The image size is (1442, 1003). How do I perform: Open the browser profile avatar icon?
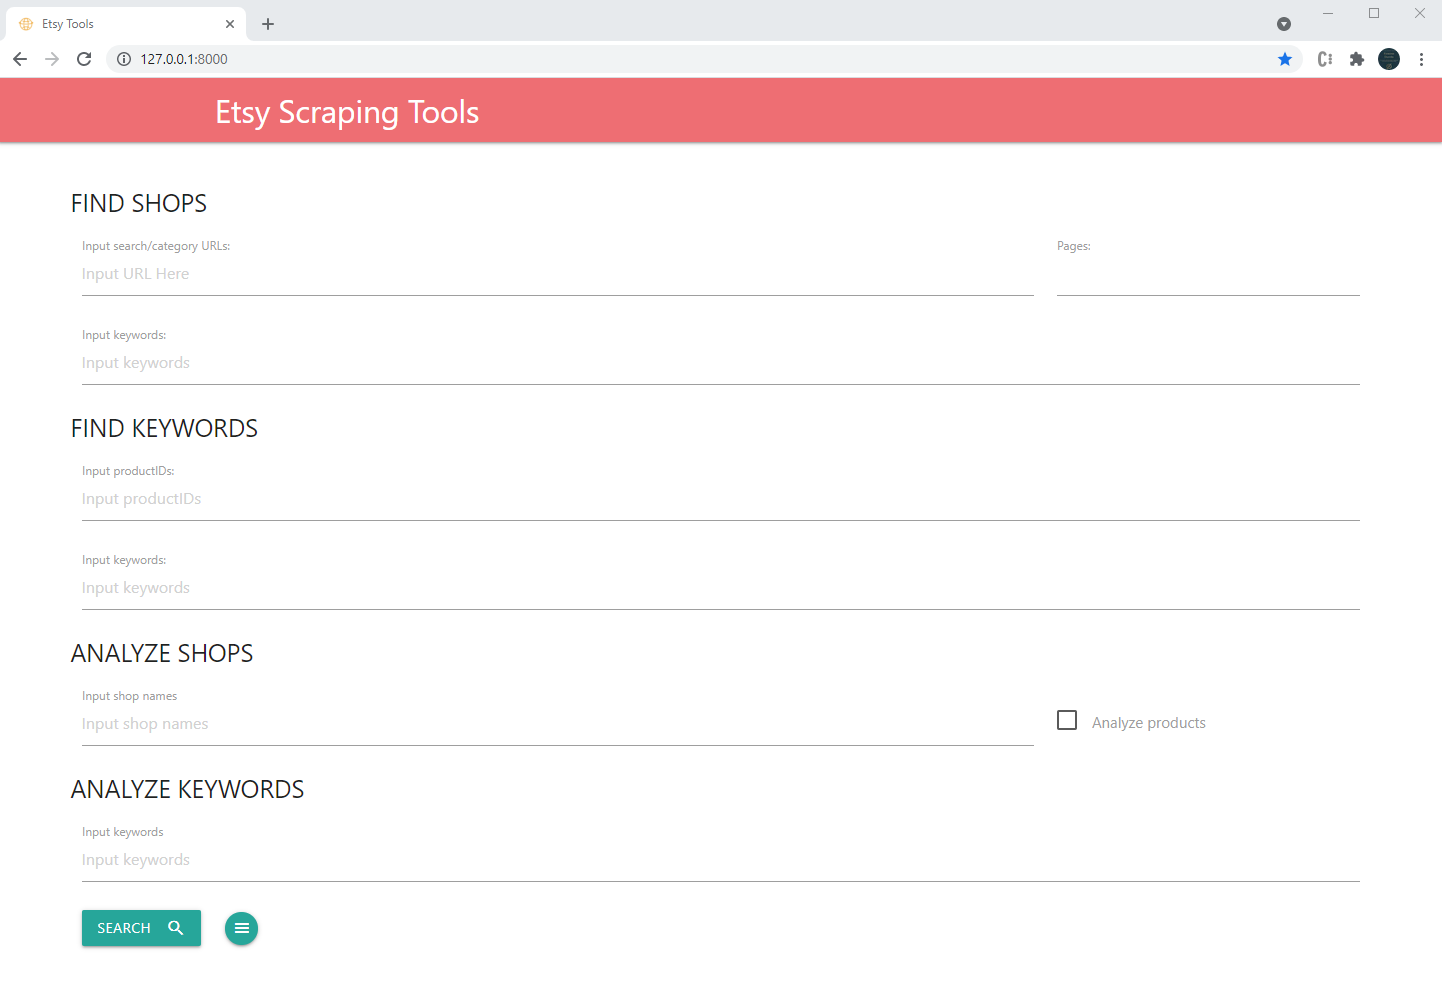tap(1389, 59)
